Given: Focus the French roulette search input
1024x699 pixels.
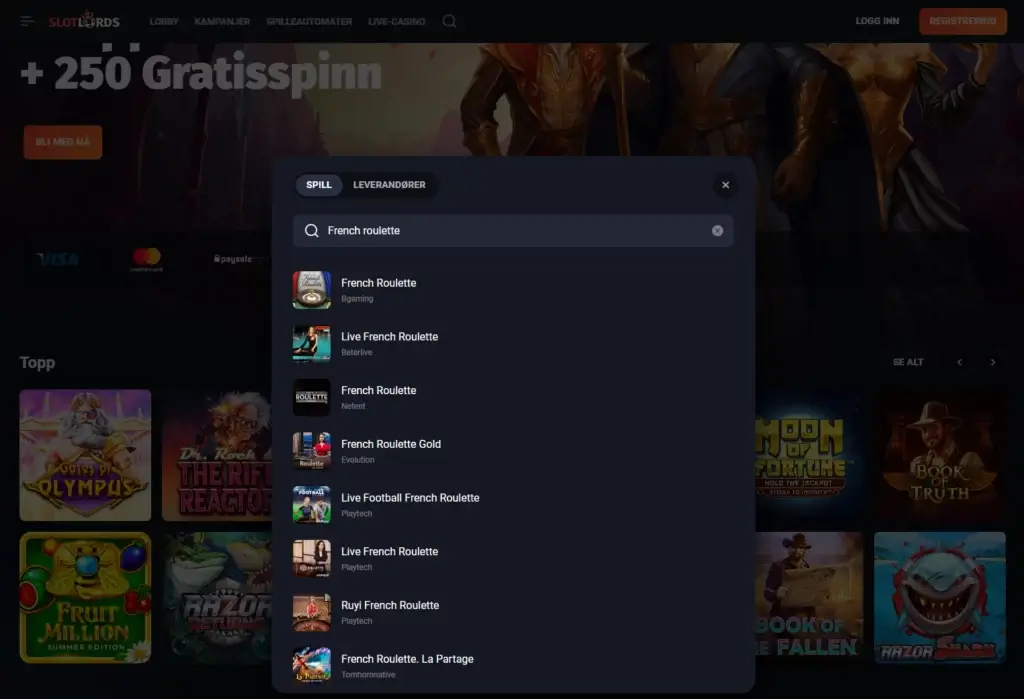Looking at the screenshot, I should click(x=513, y=231).
